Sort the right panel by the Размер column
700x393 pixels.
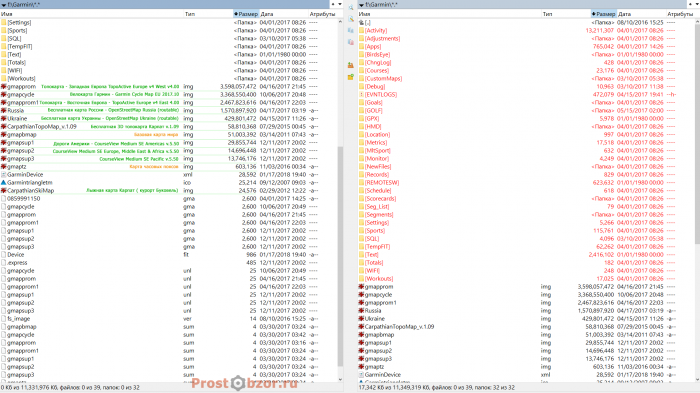pos(604,14)
